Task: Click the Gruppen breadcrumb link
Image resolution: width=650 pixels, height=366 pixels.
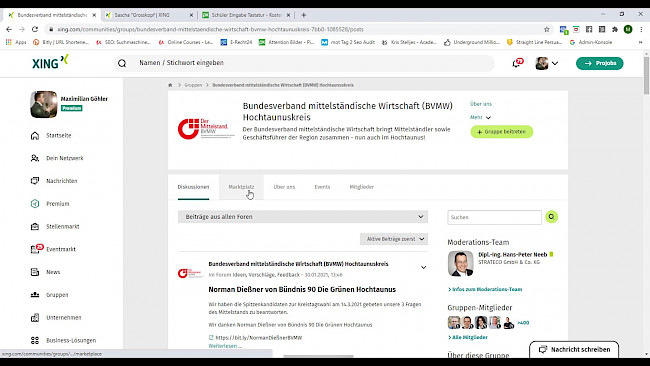Action: pos(193,85)
